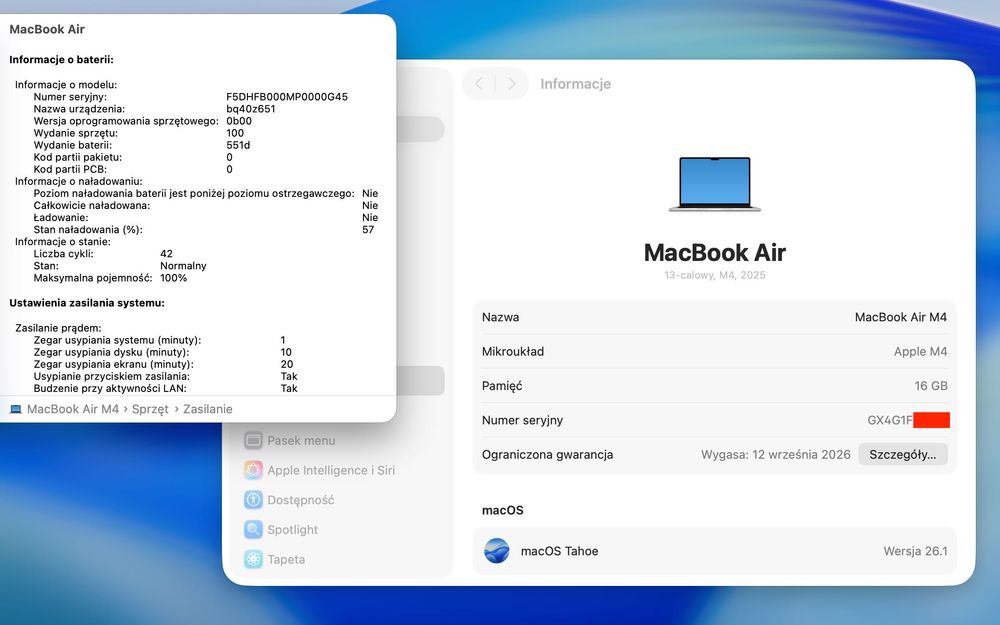Click device name value bq40z651
The height and width of the screenshot is (625, 1000).
251,109
